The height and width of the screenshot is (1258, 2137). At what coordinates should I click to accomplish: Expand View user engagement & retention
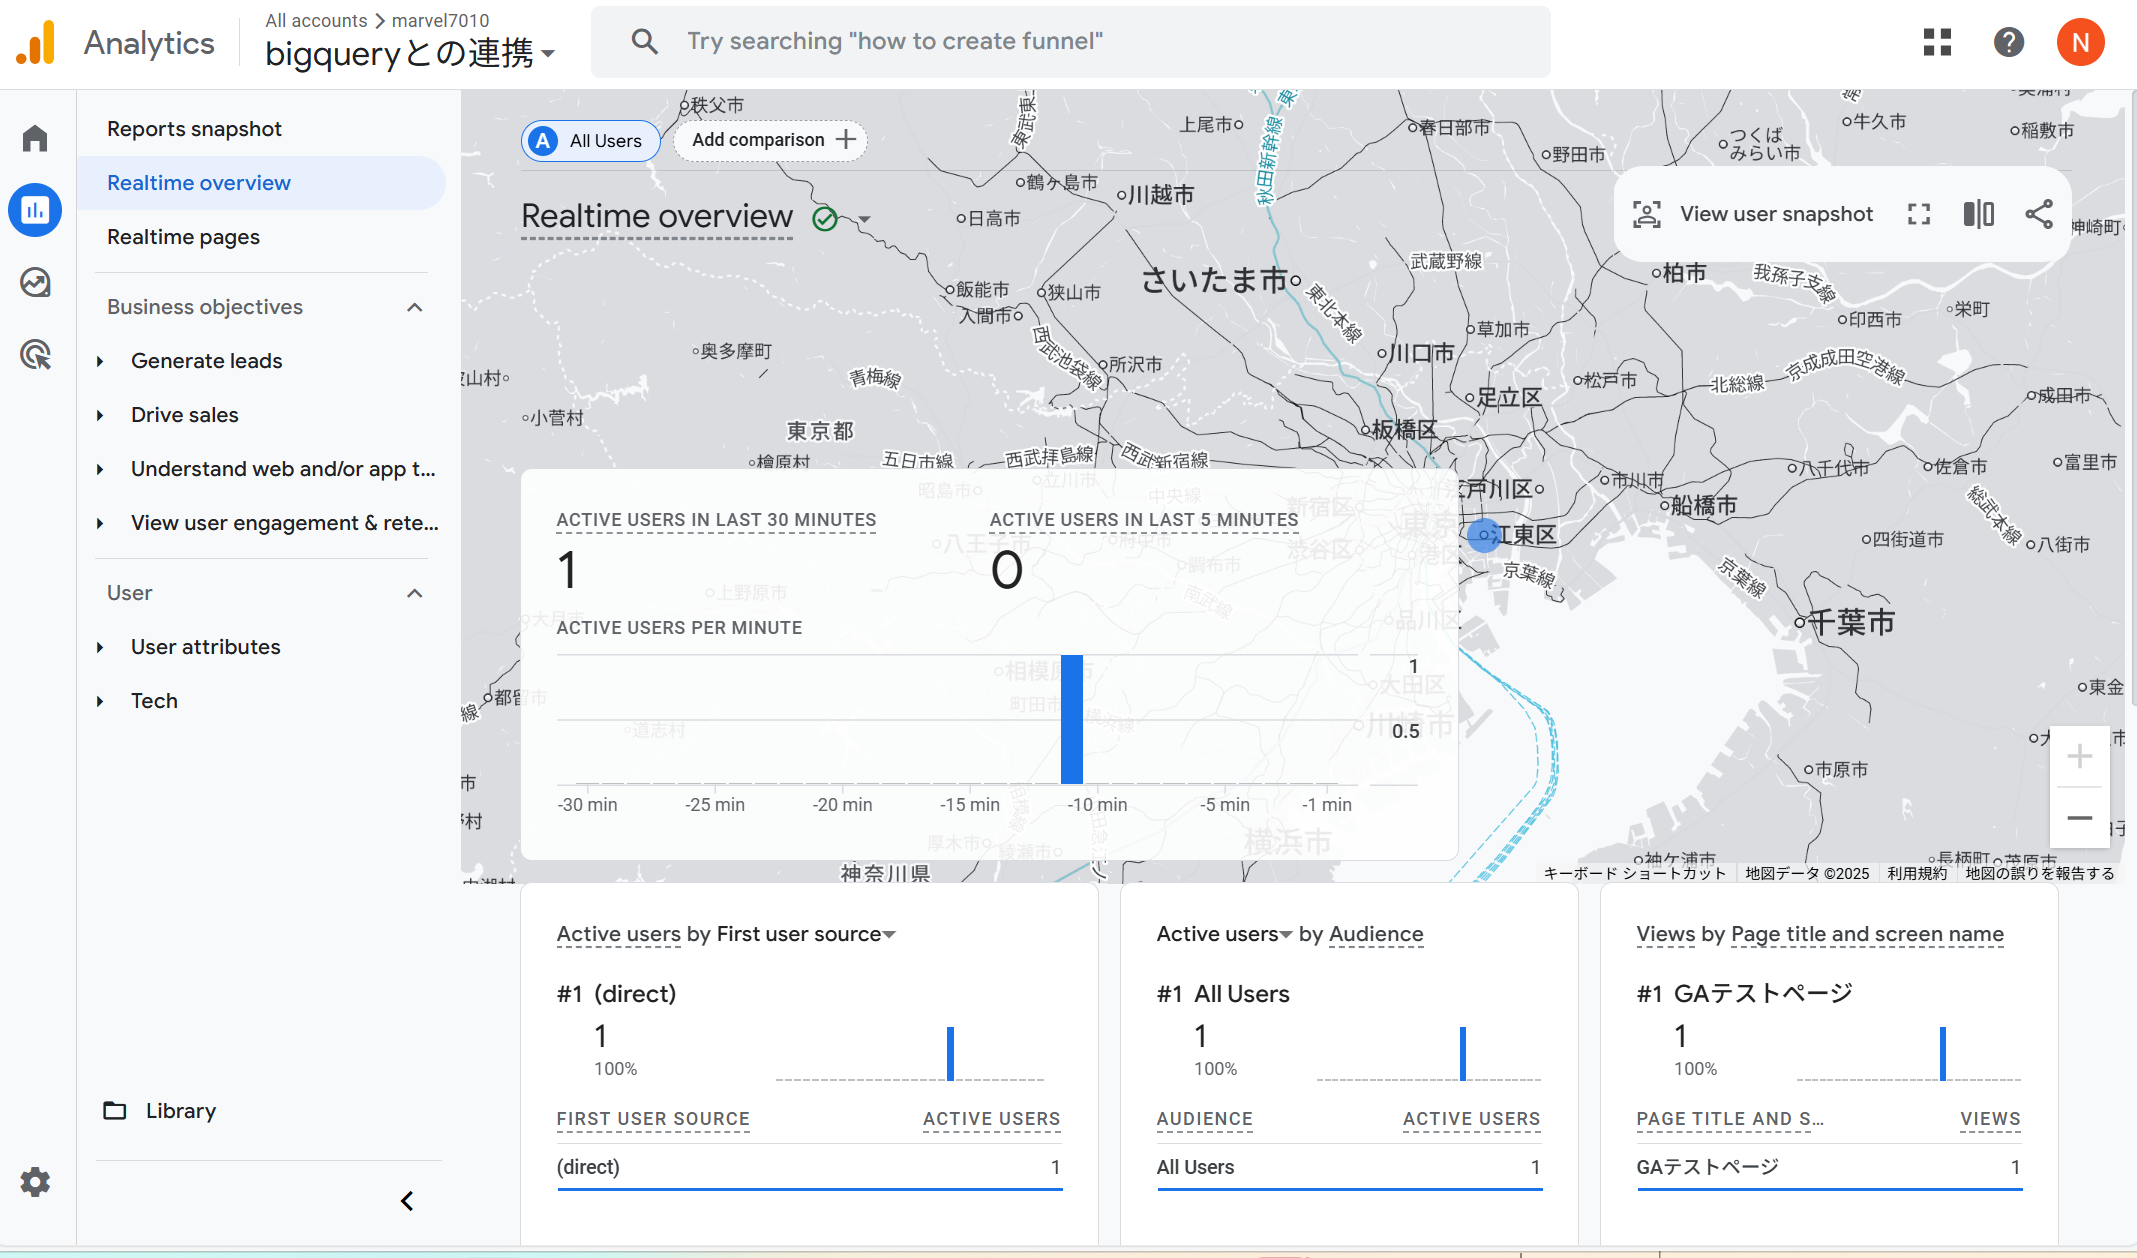tap(100, 523)
